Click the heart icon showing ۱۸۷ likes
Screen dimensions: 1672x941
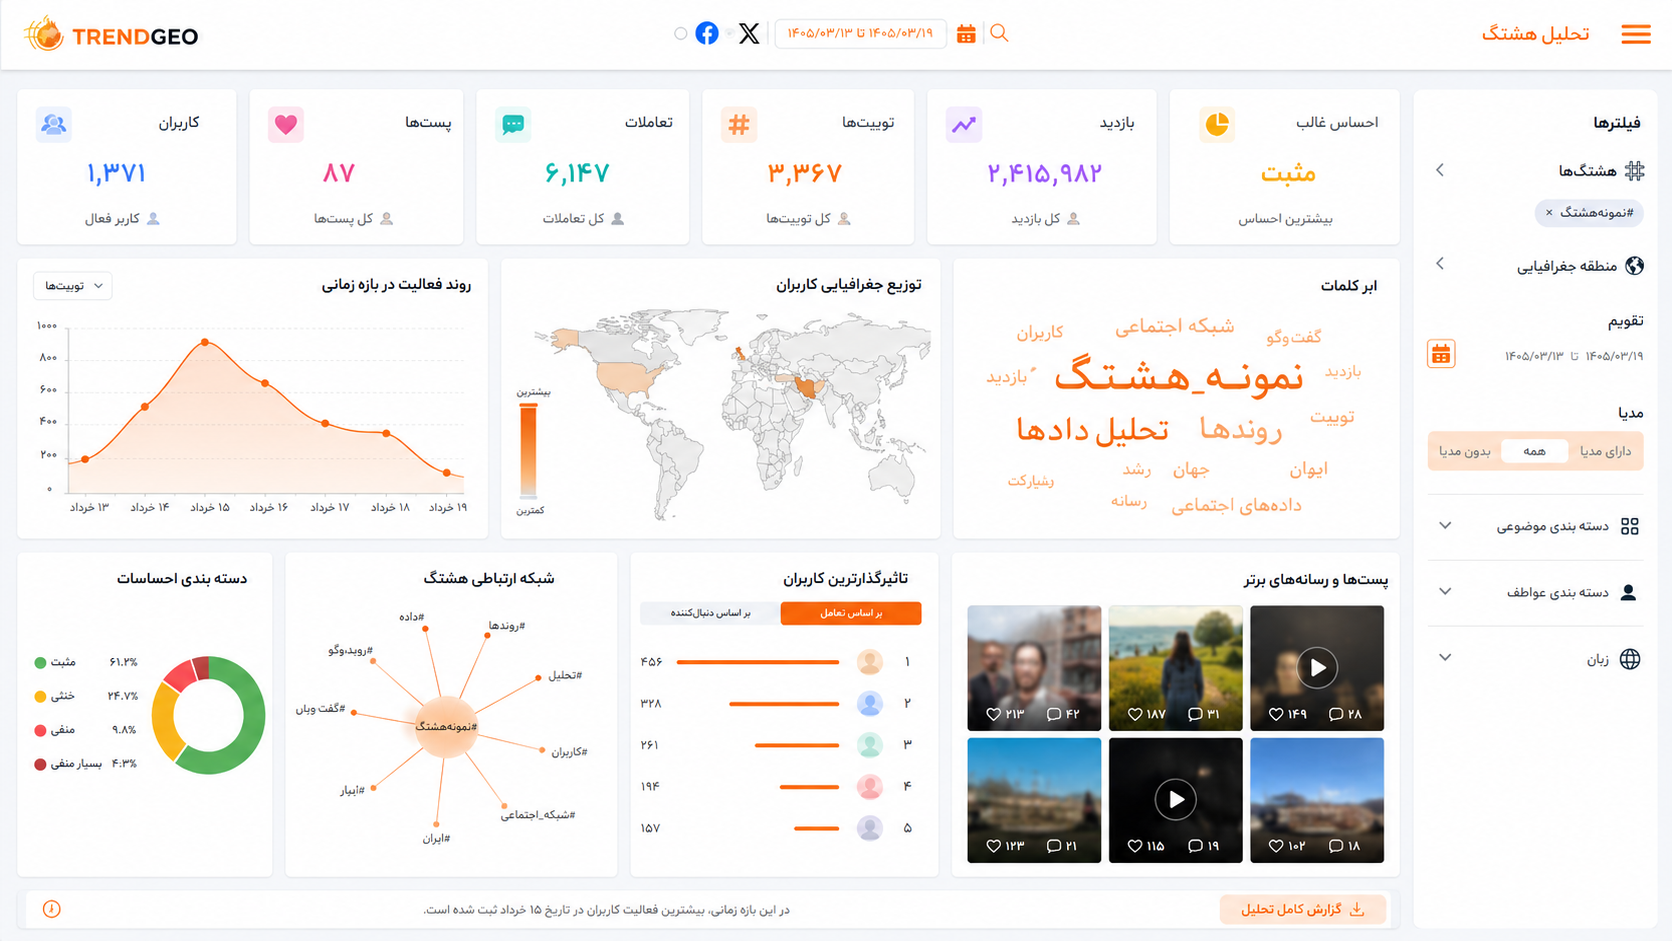[1135, 714]
